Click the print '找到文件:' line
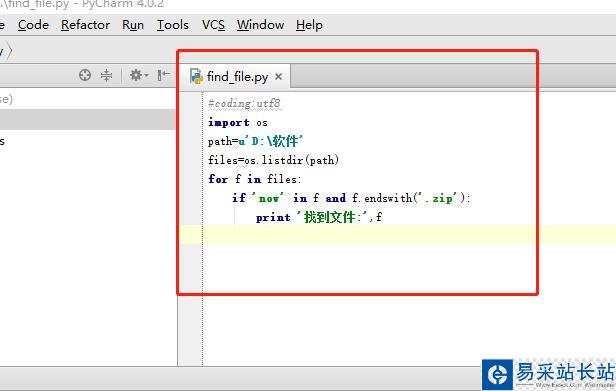The image size is (616, 391). (319, 217)
